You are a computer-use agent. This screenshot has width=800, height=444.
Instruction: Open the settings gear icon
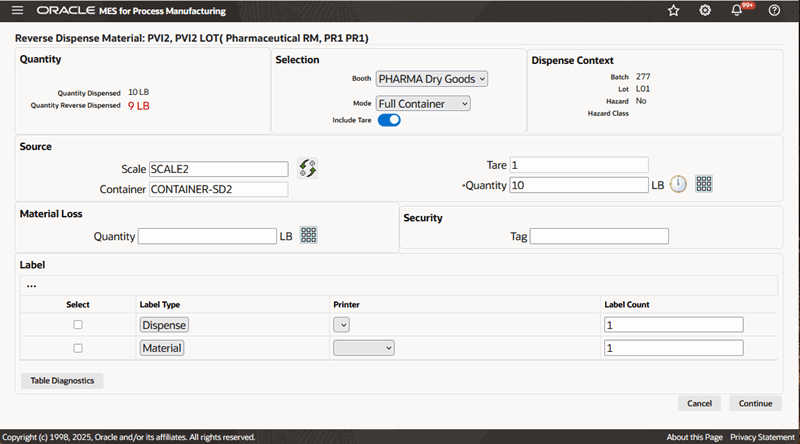(705, 11)
